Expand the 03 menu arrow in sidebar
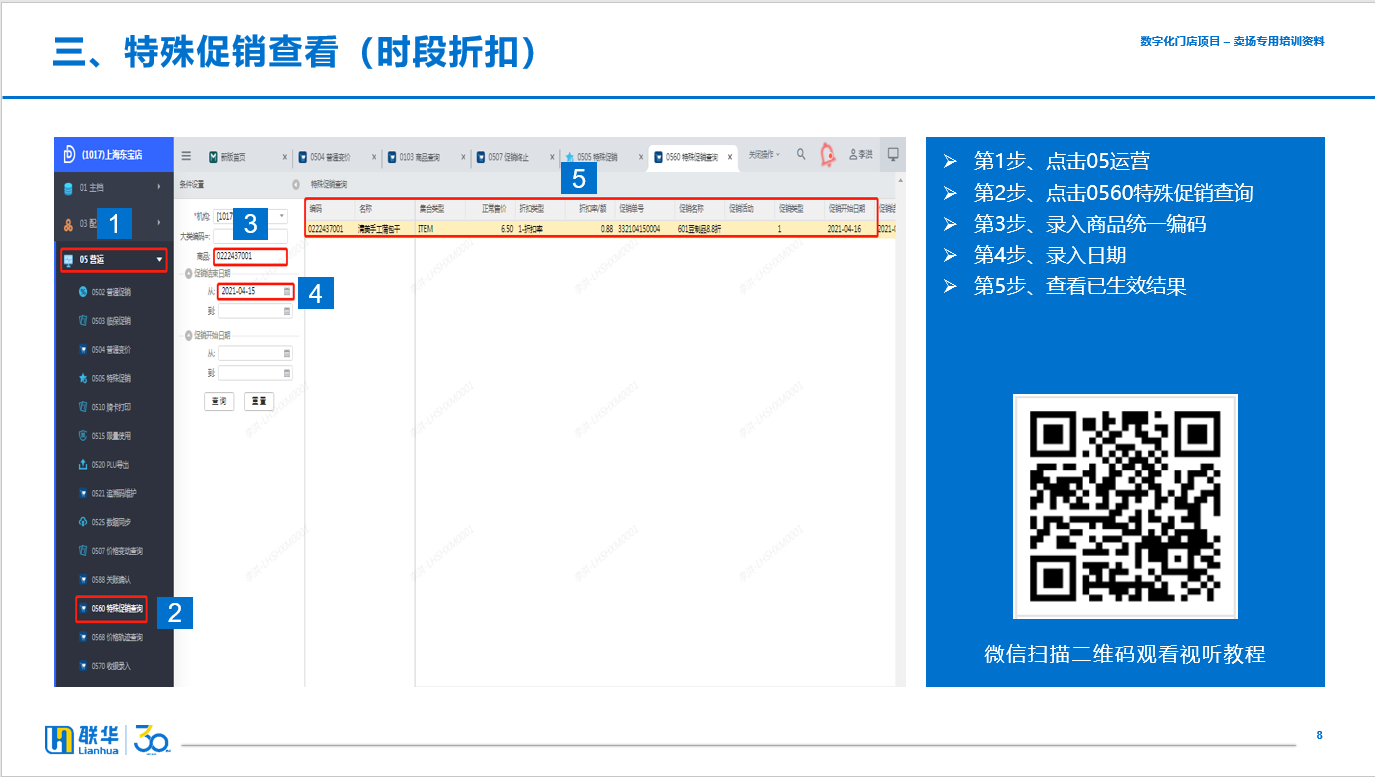The image size is (1375, 777). pyautogui.click(x=159, y=222)
